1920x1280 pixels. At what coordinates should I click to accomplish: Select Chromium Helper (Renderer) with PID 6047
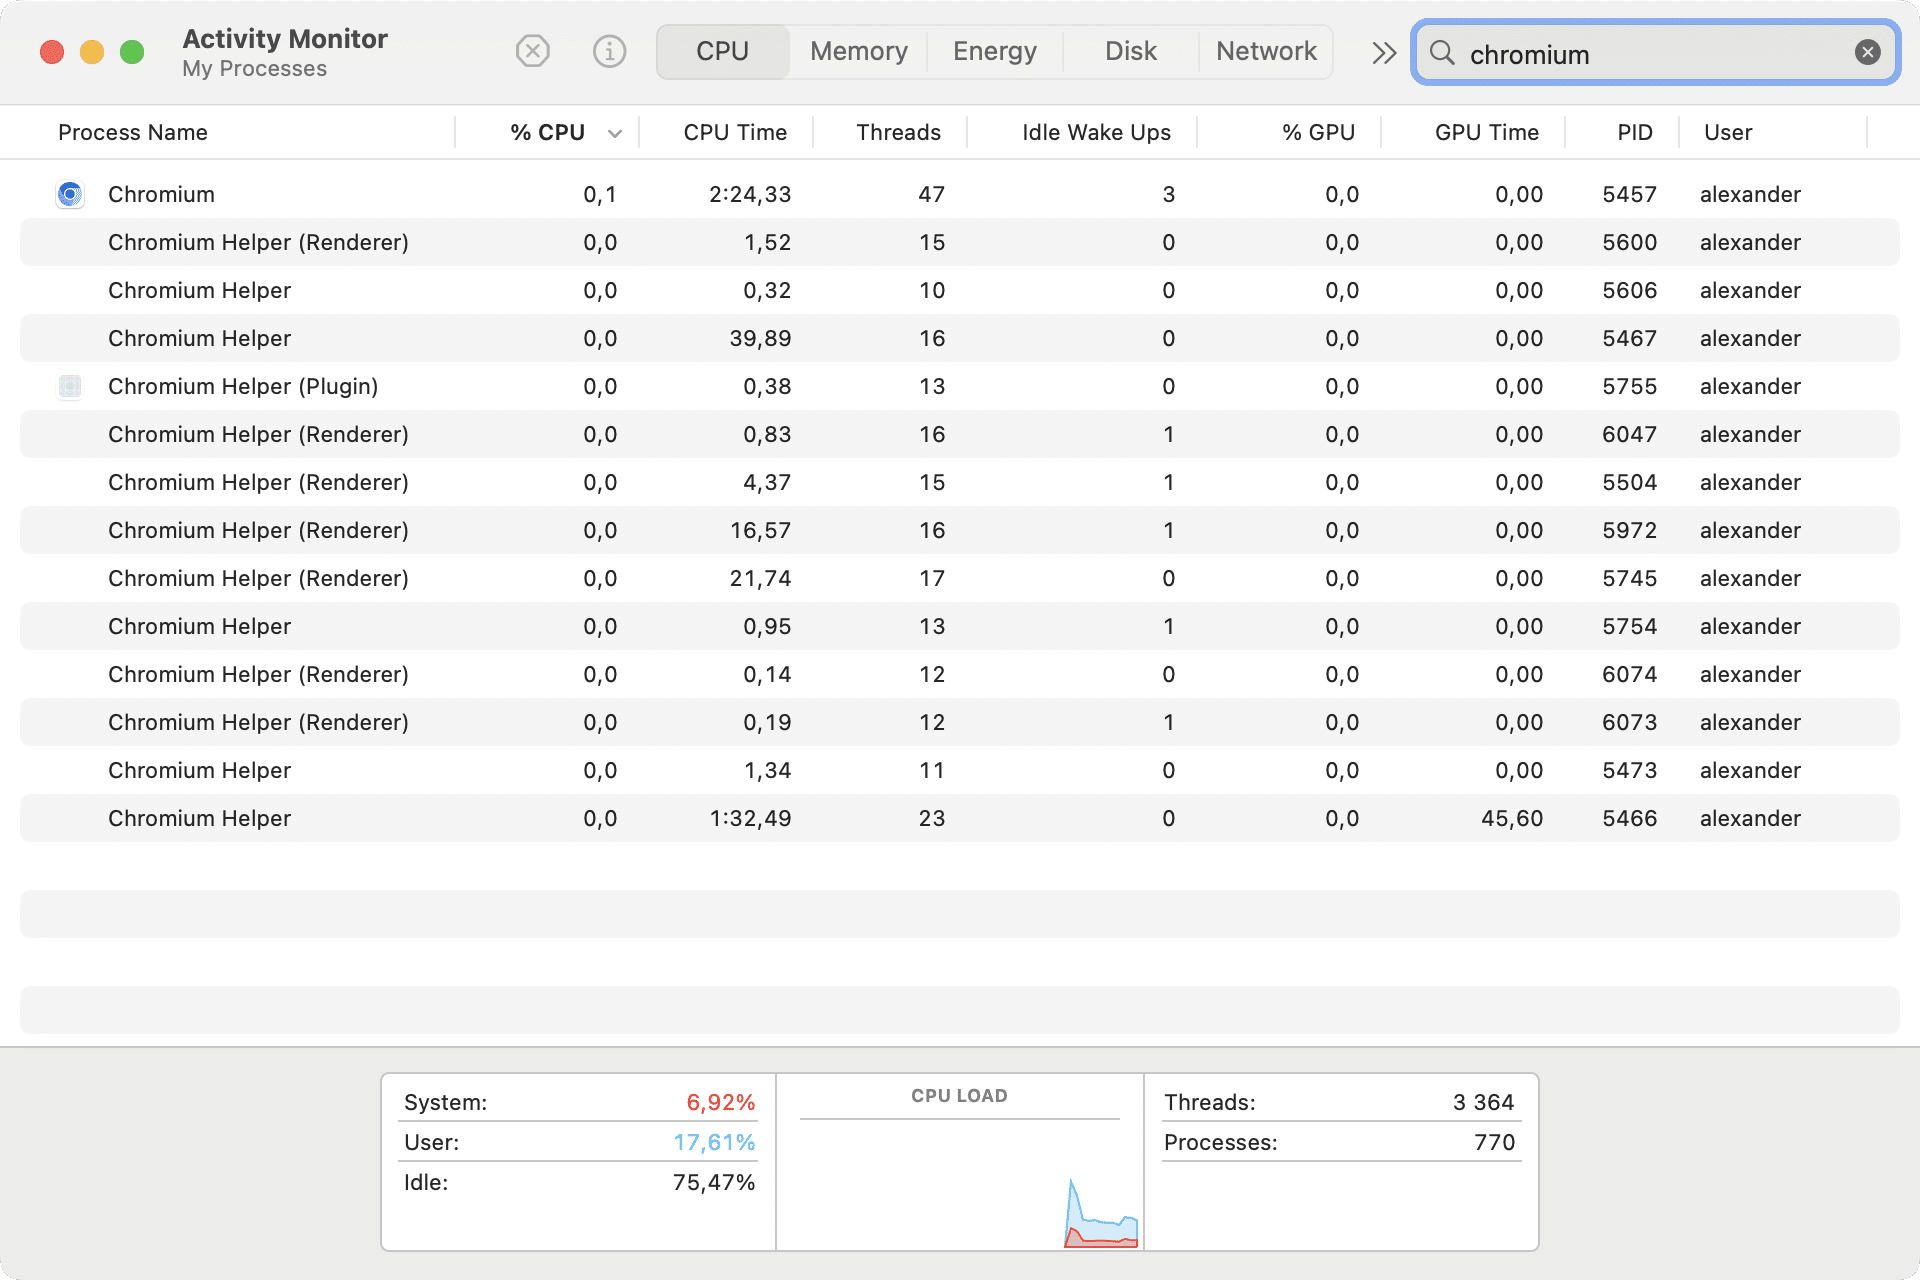(960, 434)
